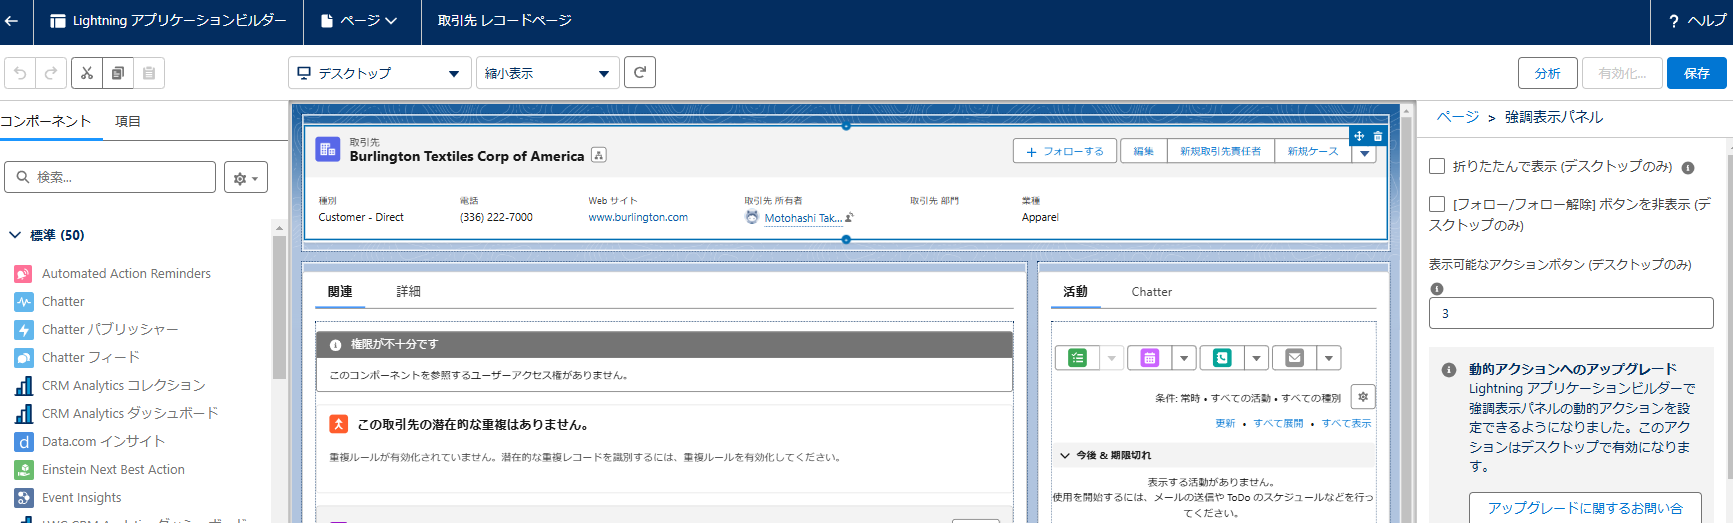Enable 折りたたんで表示 checkbox
Screen dimensions: 1733x523
point(1437,166)
